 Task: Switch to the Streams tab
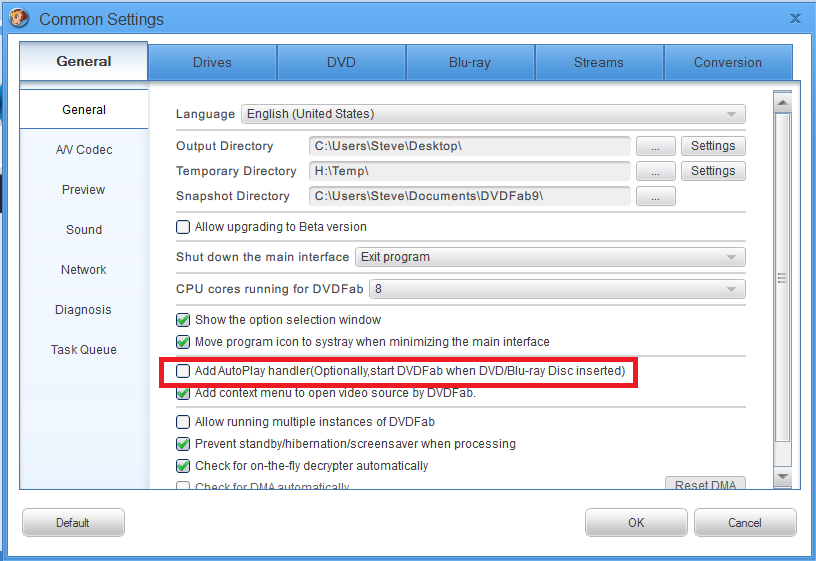click(598, 62)
